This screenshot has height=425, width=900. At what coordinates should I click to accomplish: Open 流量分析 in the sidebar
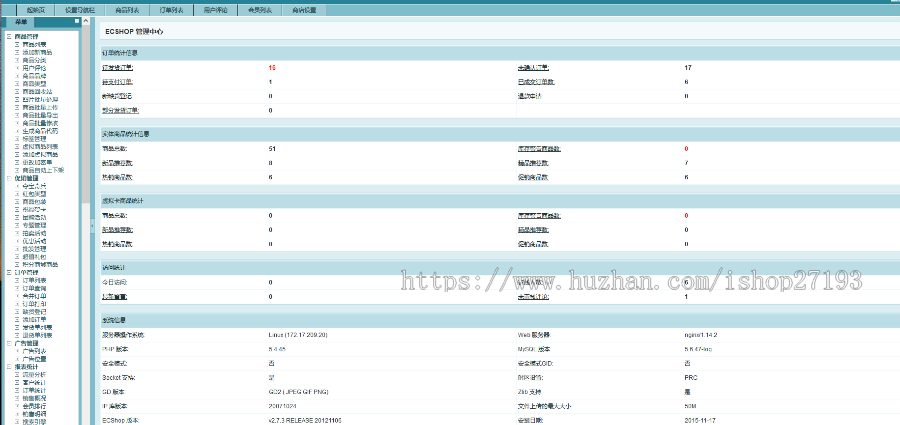click(34, 374)
